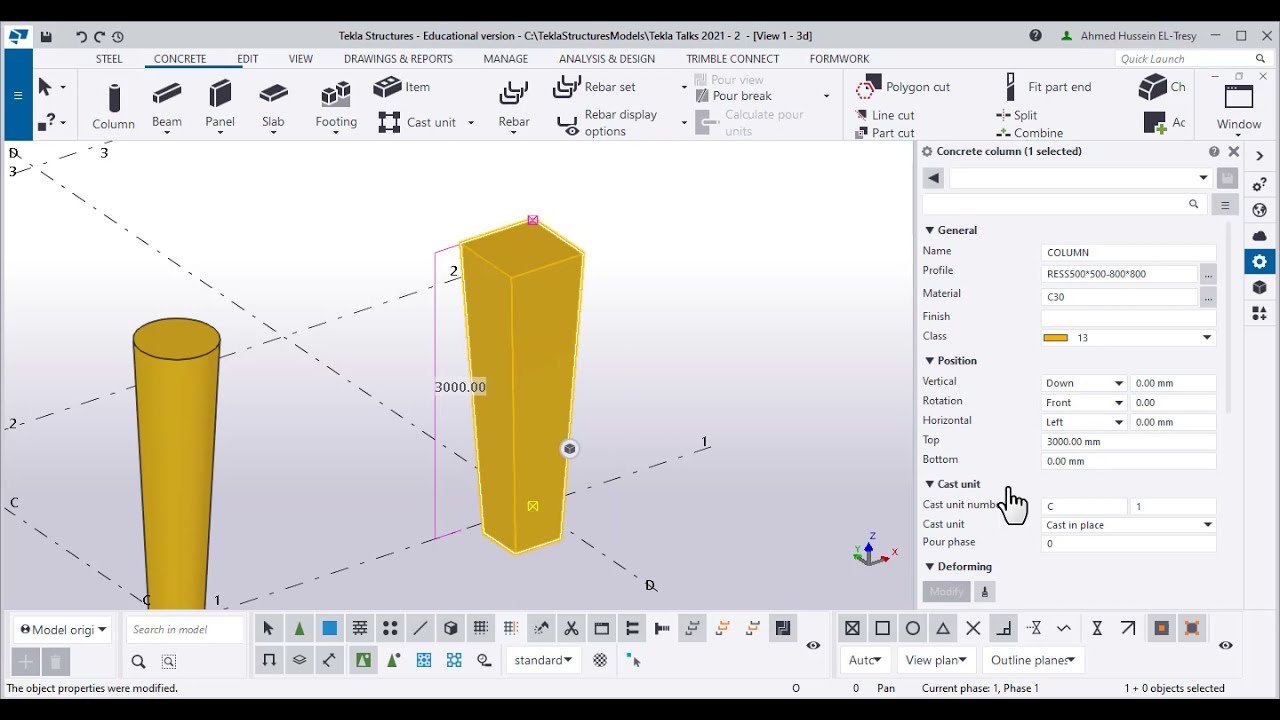Open the FORMWORK ribbon tab
The height and width of the screenshot is (720, 1280).
(x=839, y=59)
